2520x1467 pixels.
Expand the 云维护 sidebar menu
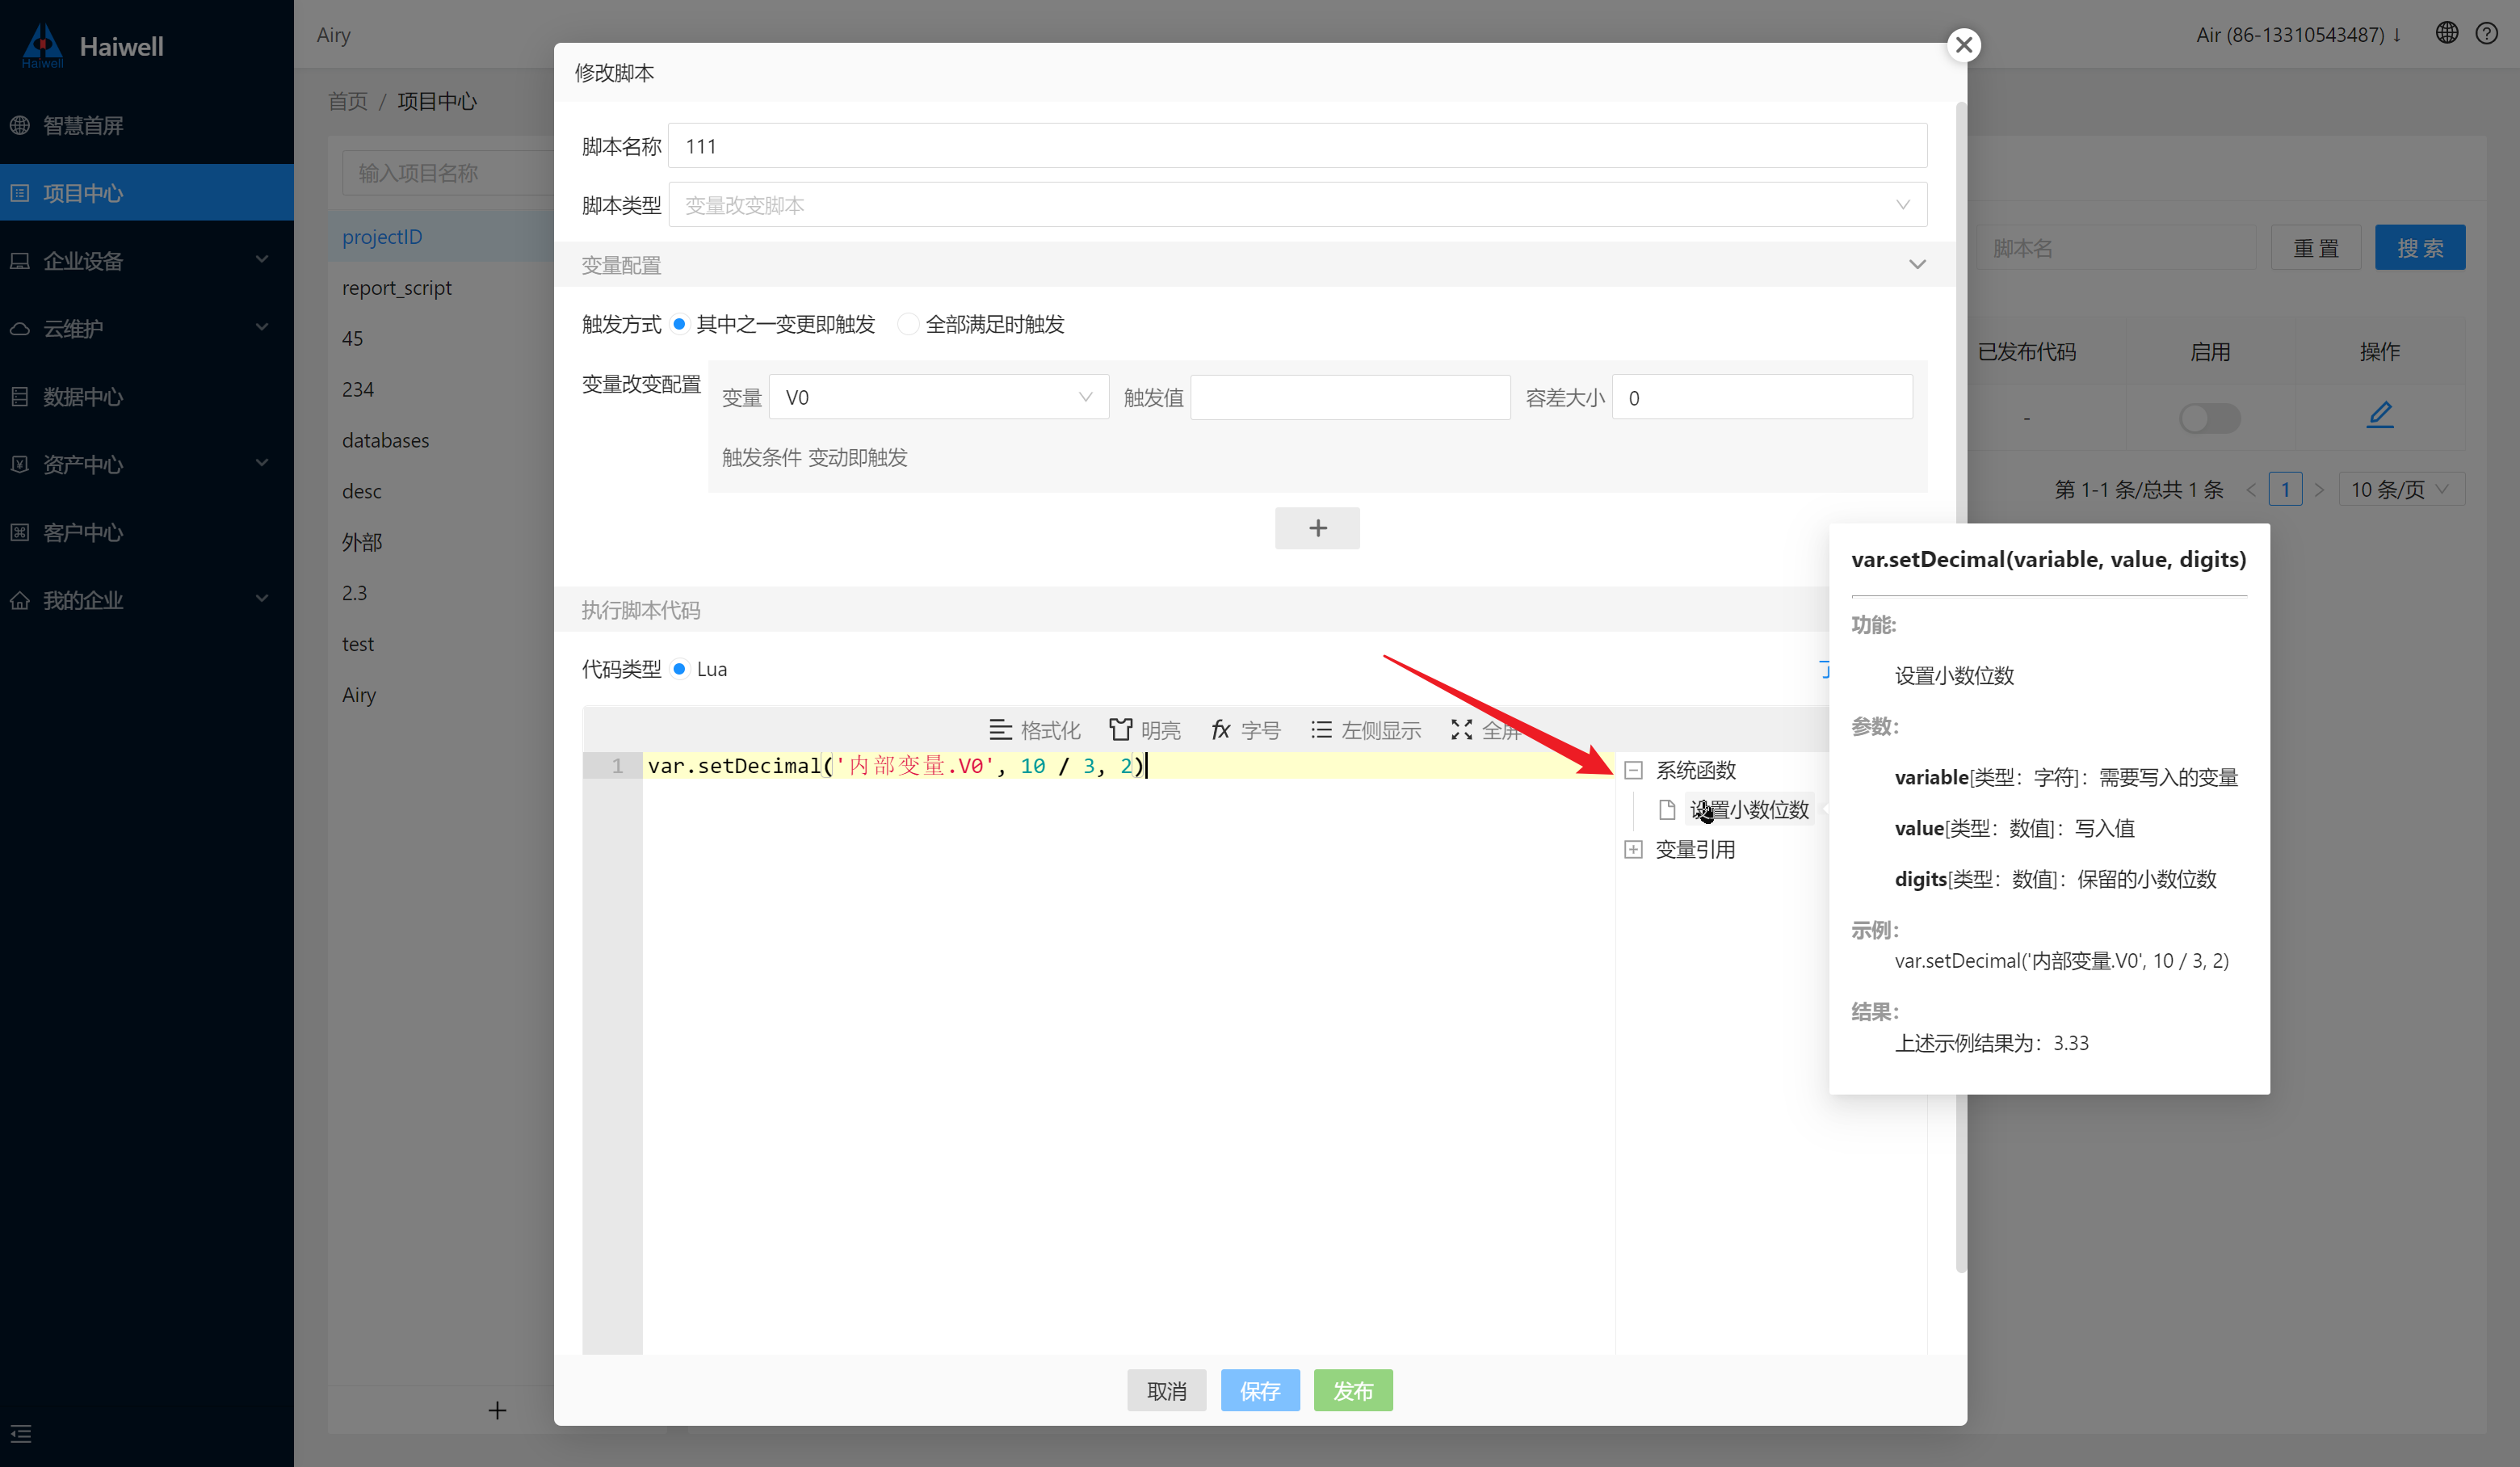(x=147, y=328)
